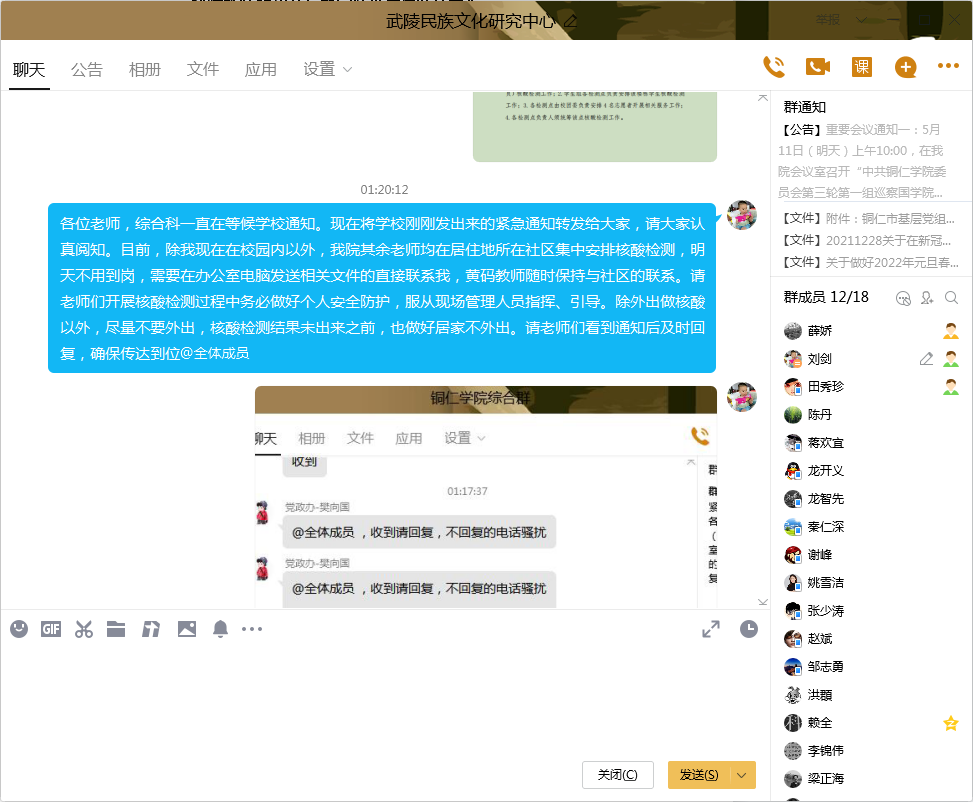Open the dropdown arrow beside 发送

coord(742,775)
